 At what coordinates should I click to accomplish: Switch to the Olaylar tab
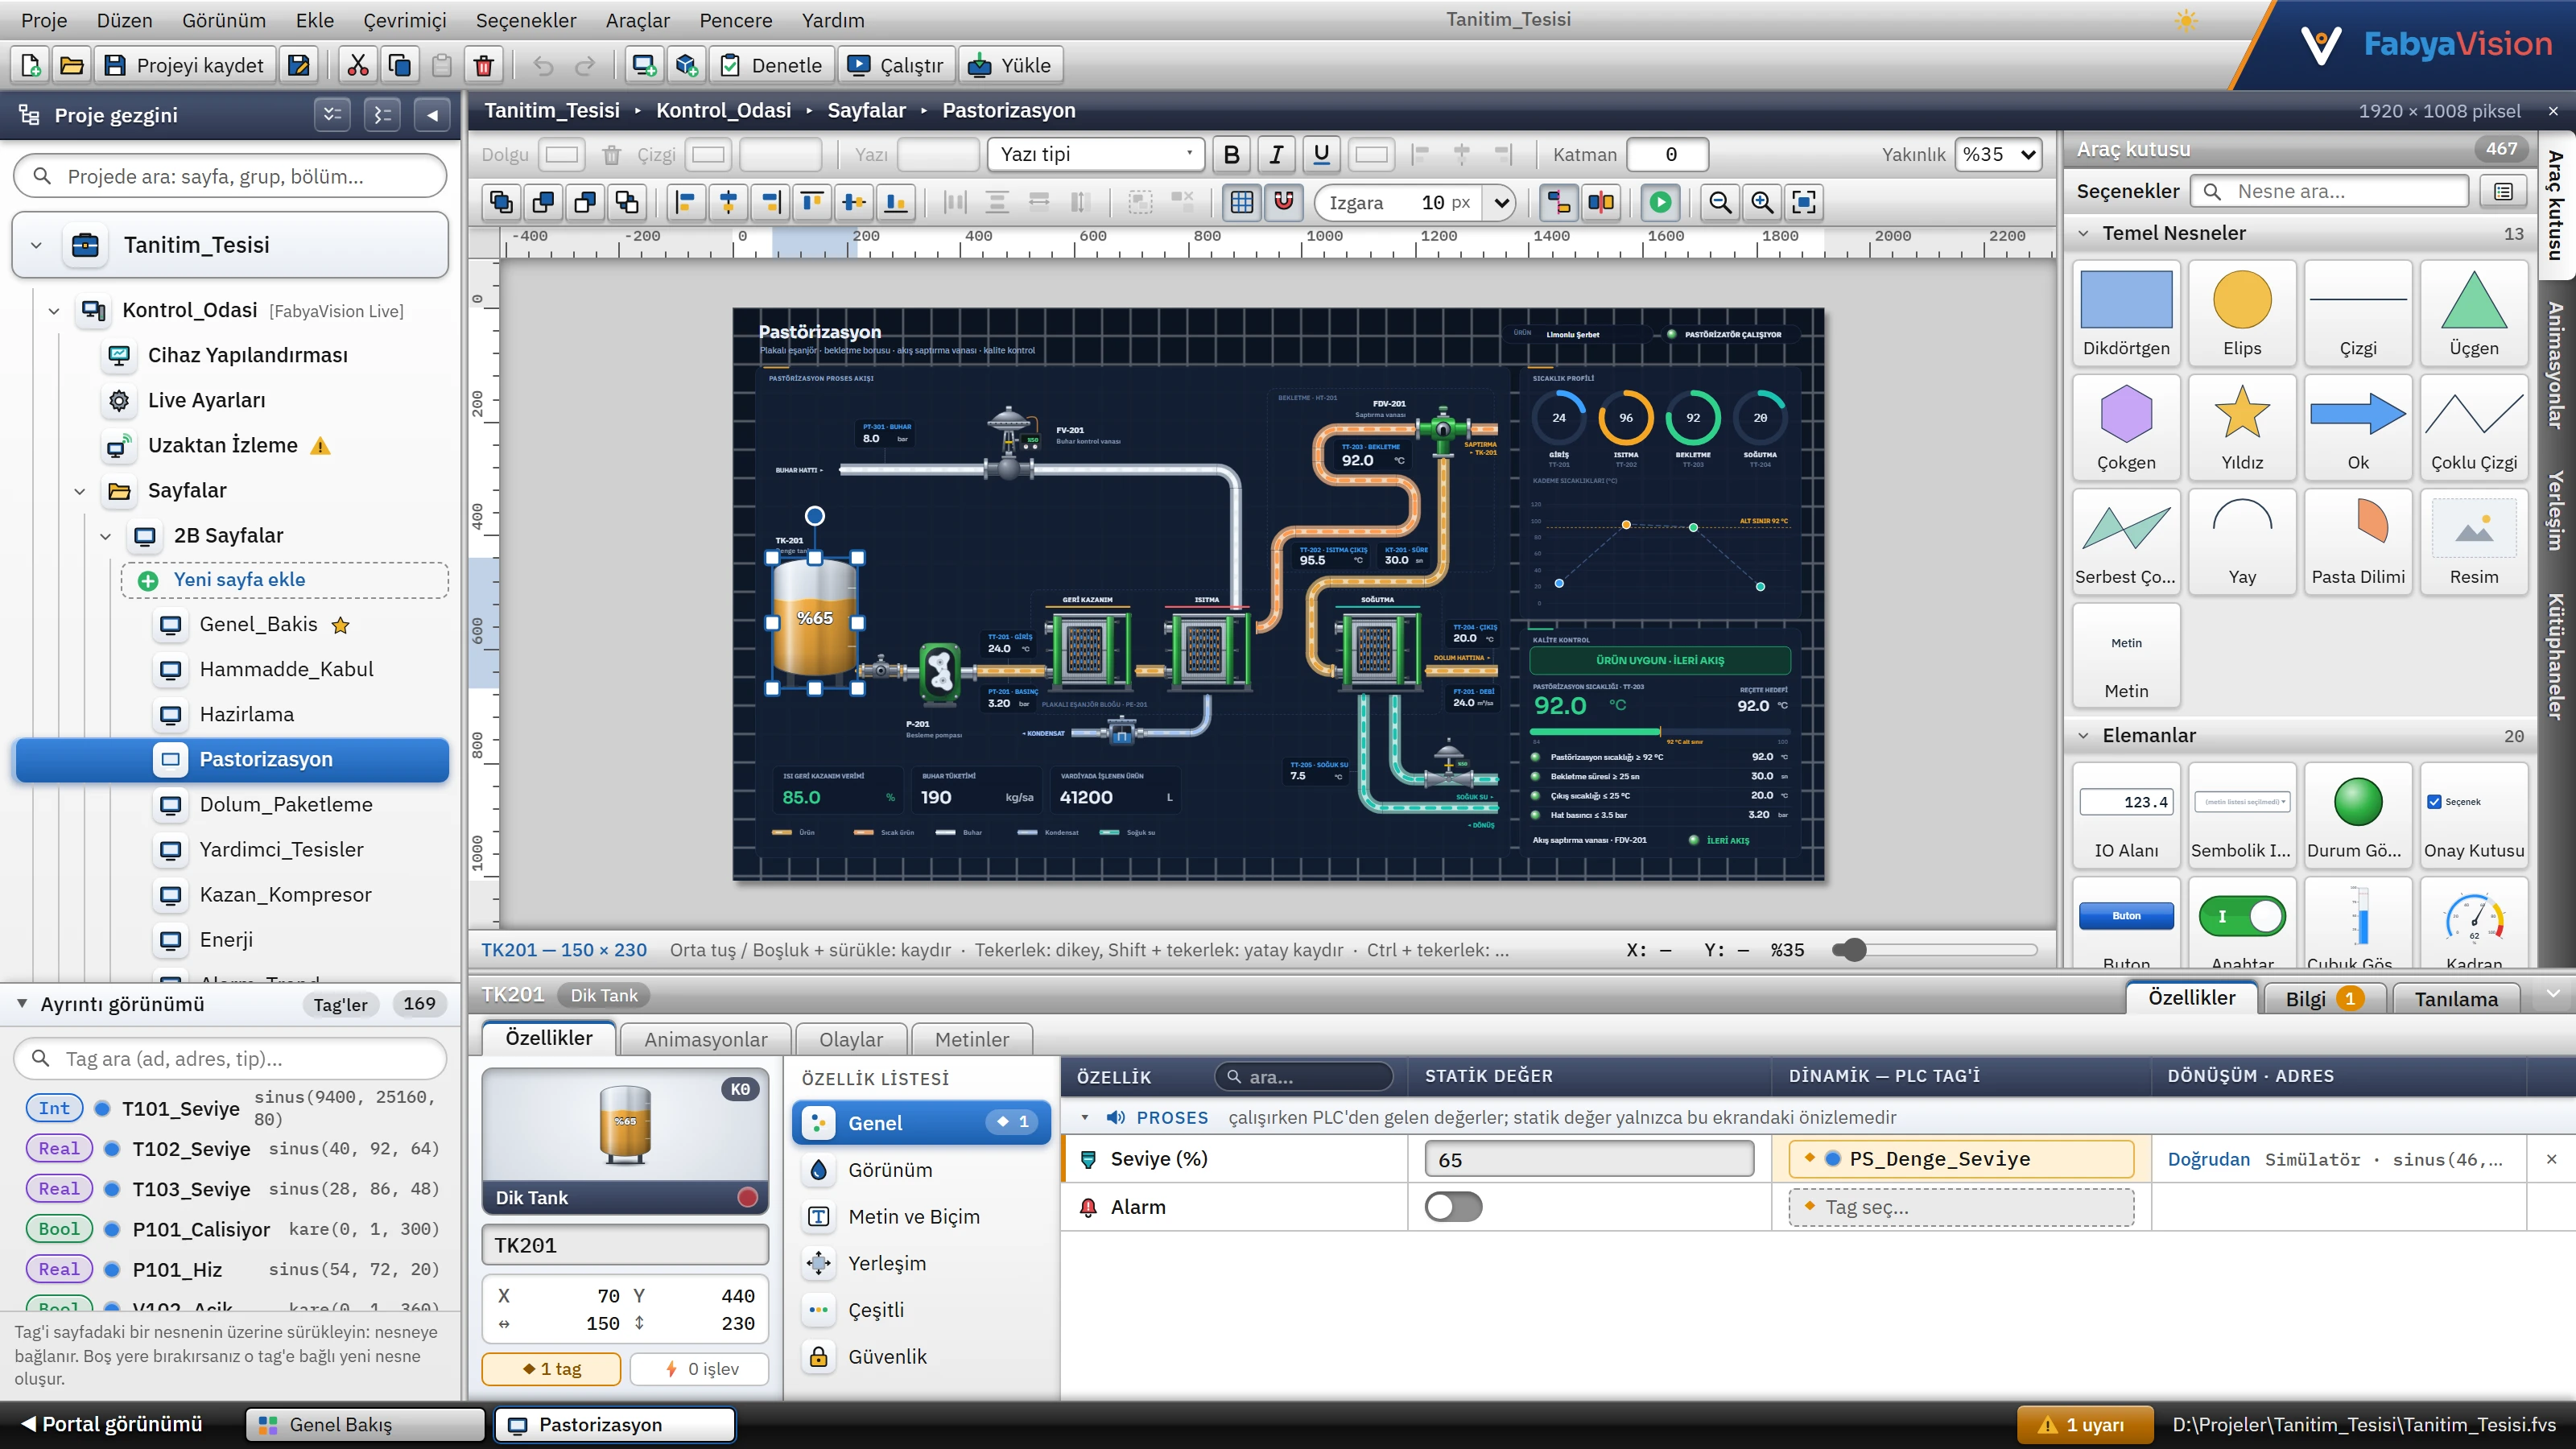[851, 1039]
